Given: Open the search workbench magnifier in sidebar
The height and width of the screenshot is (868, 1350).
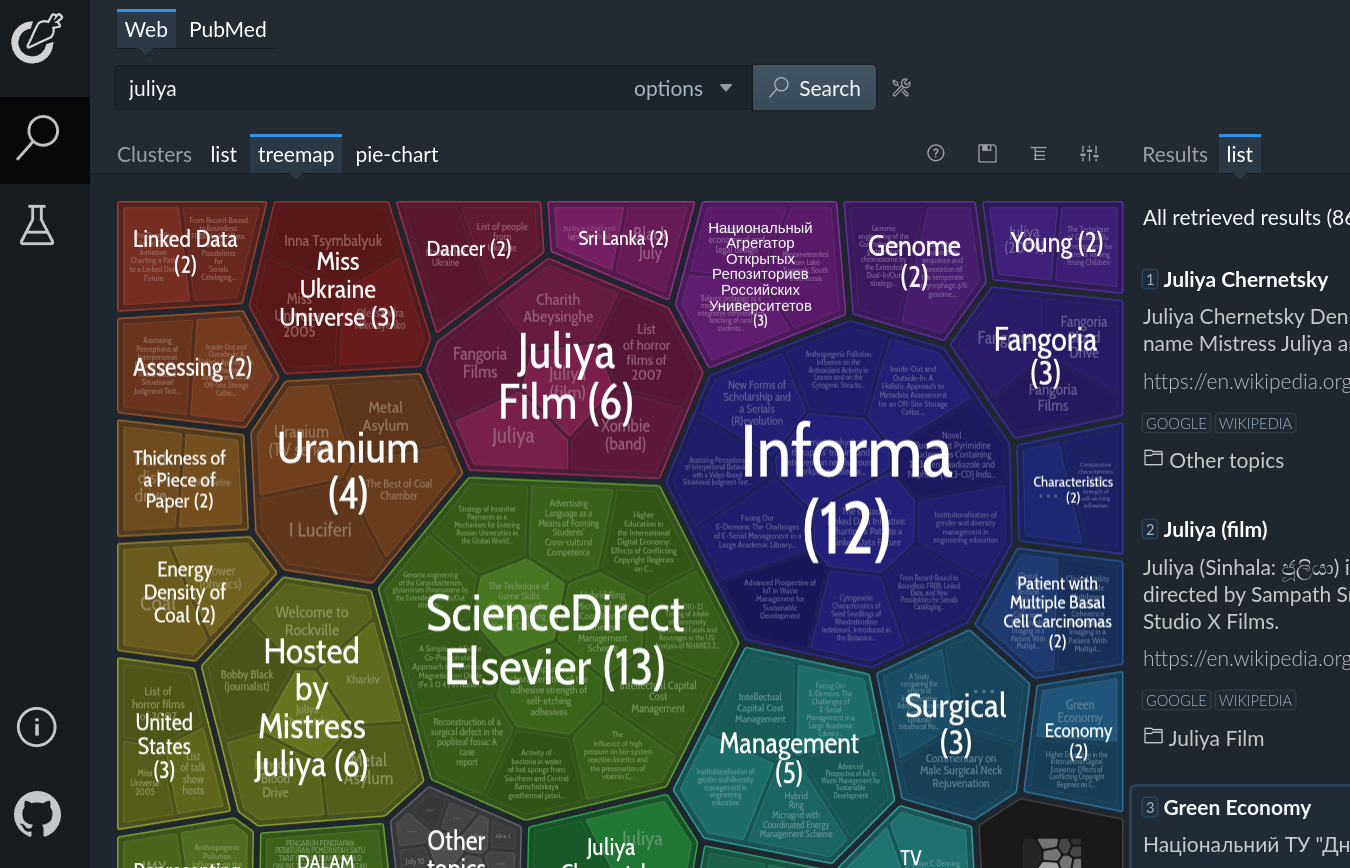Looking at the screenshot, I should (38, 139).
